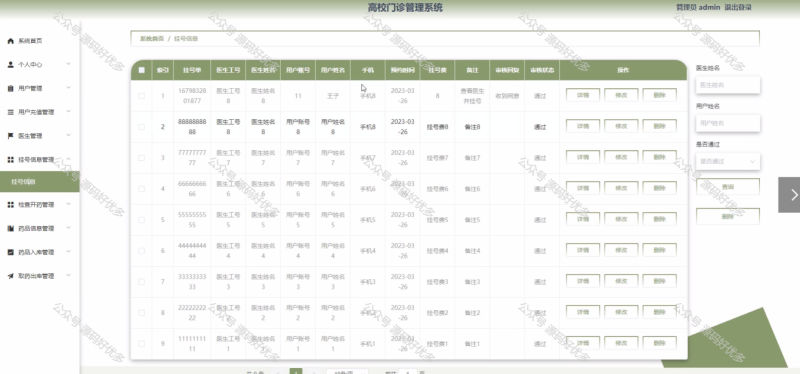800x374 pixels.
Task: Click 删除 for row 9 (1111111111)
Action: pyautogui.click(x=659, y=343)
